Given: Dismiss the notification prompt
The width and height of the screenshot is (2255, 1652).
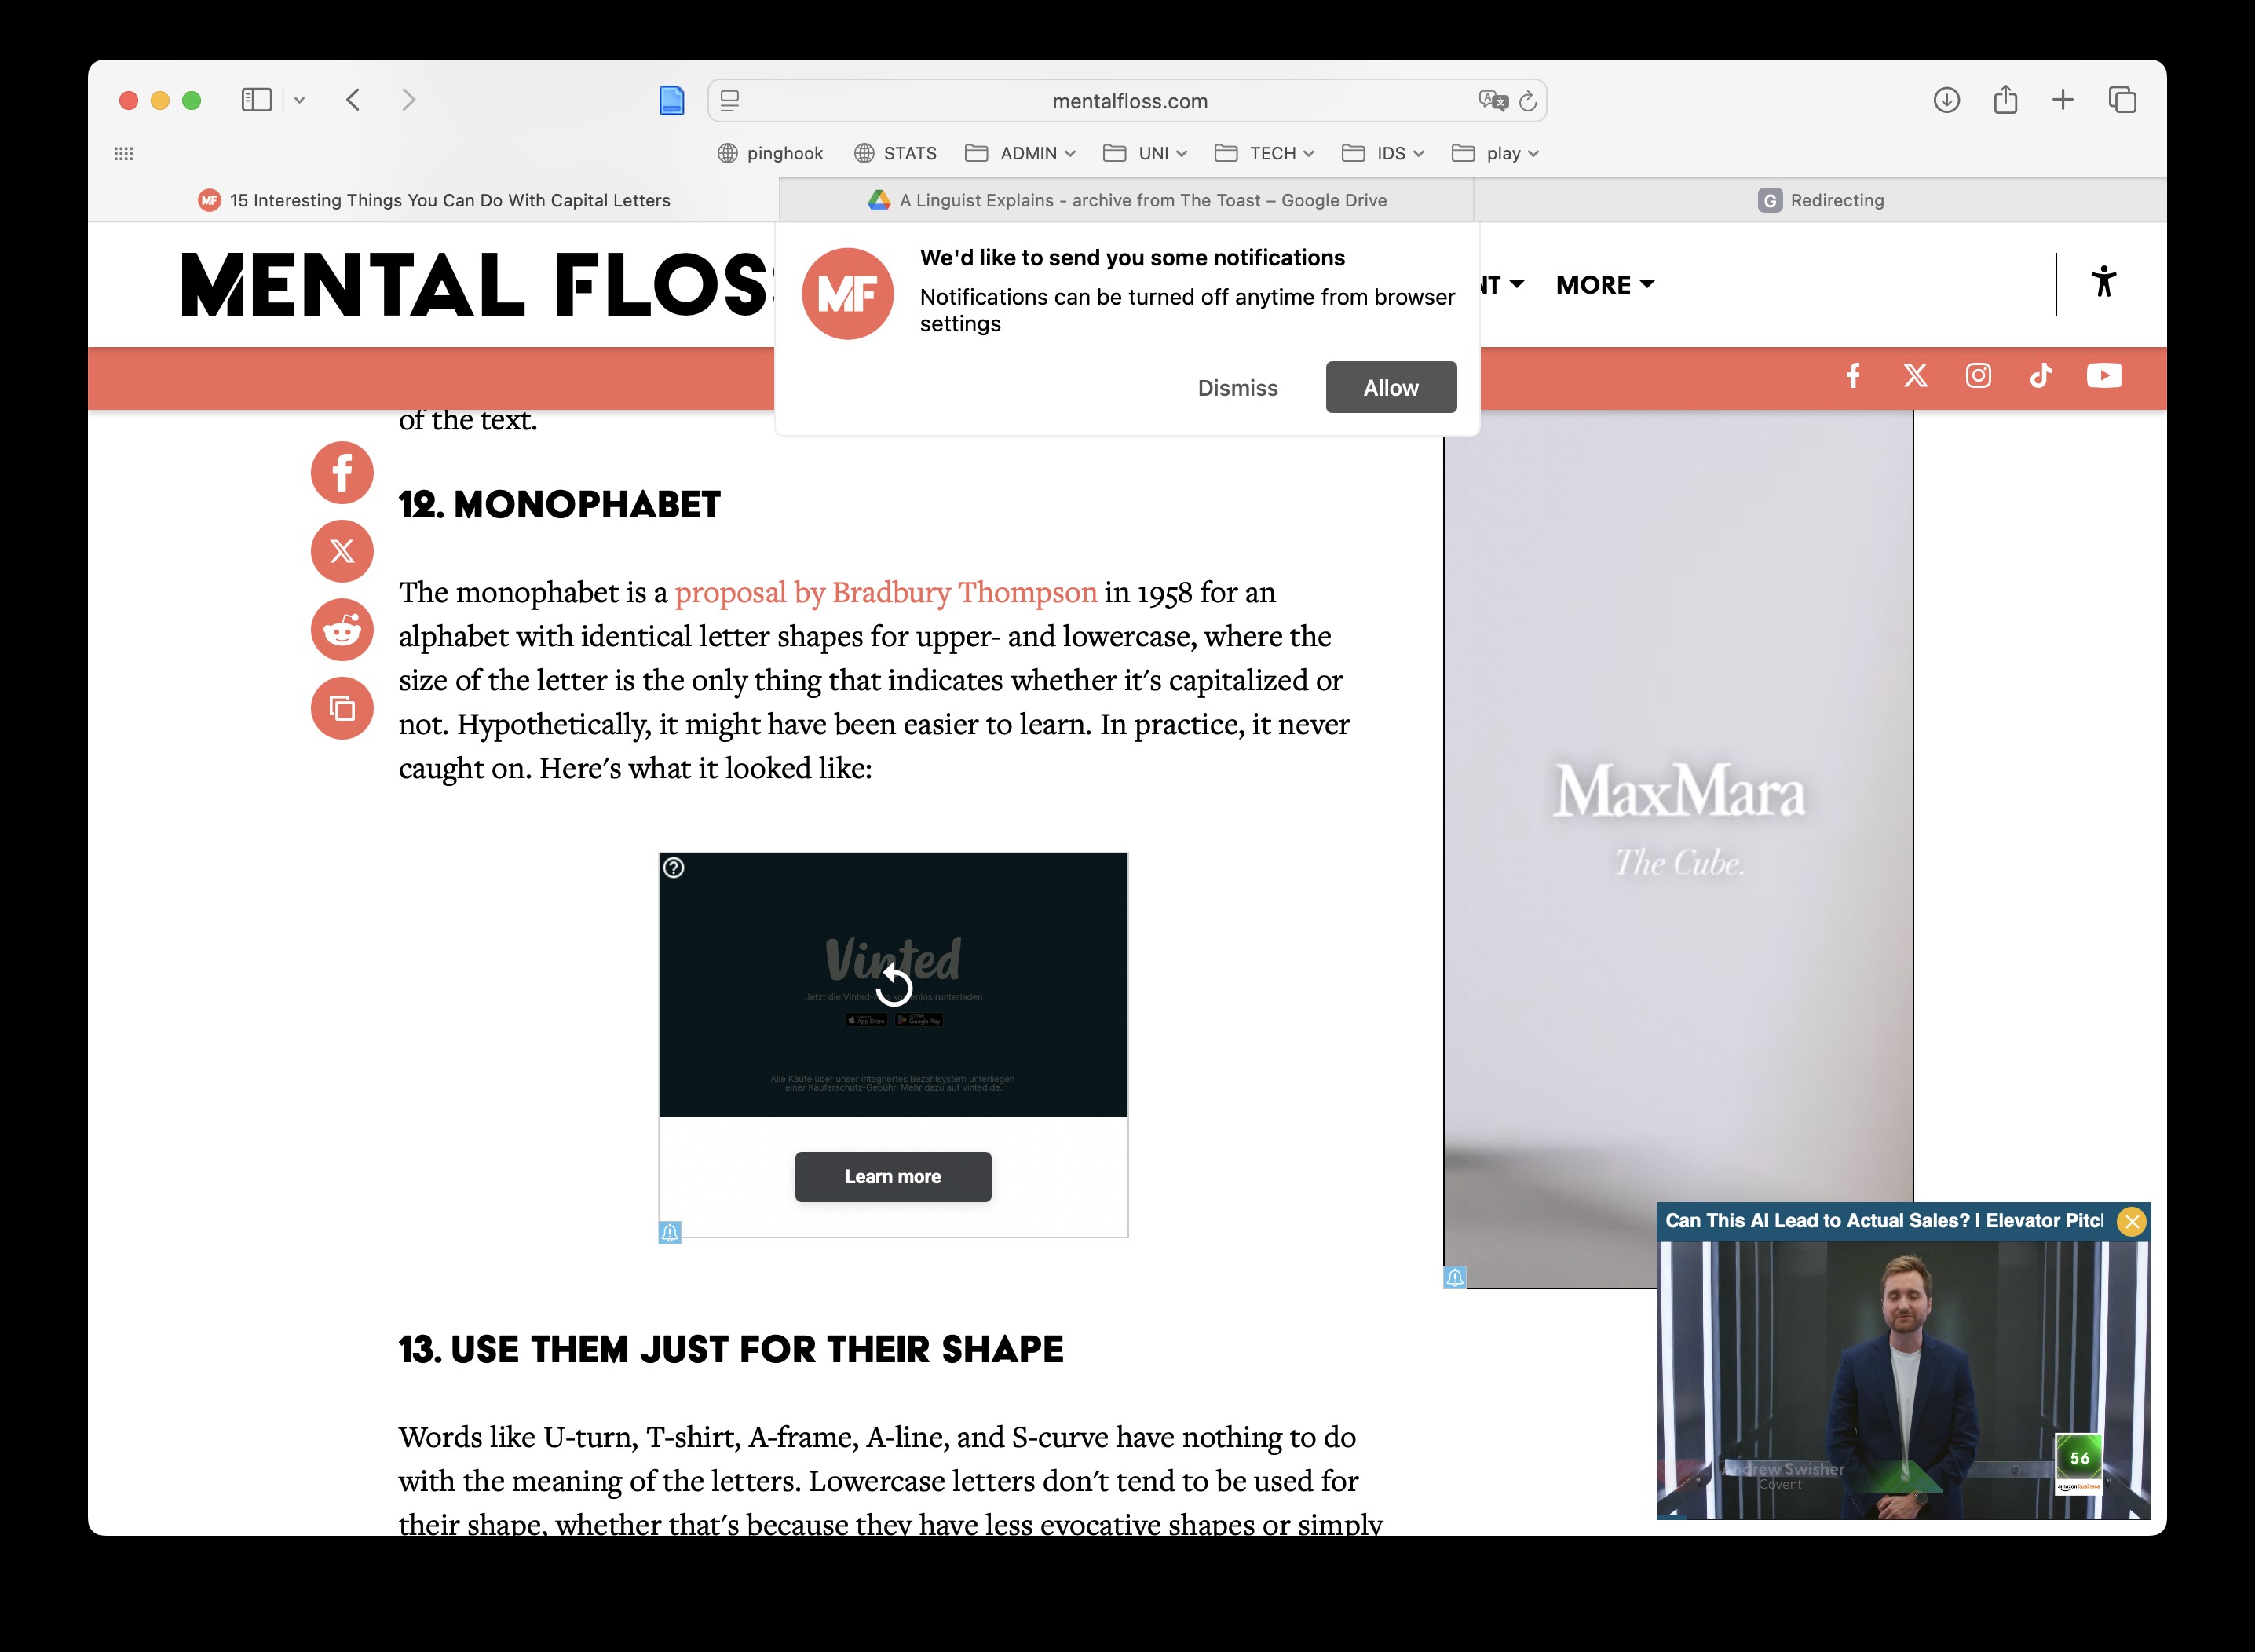Looking at the screenshot, I should (1237, 388).
